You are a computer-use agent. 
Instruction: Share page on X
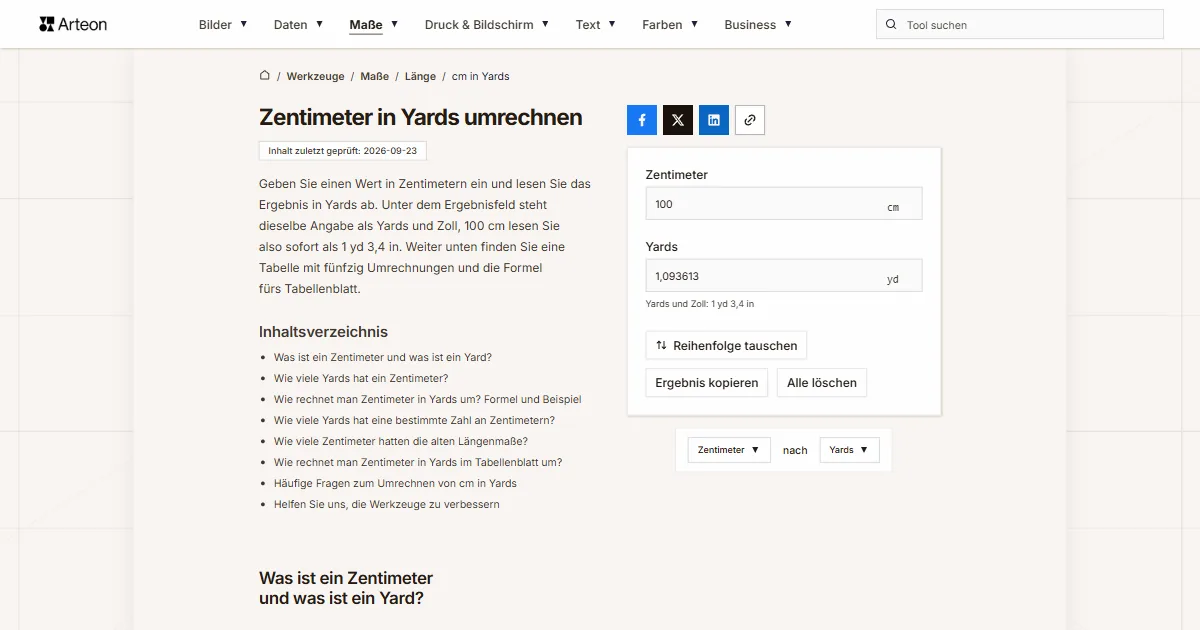click(678, 120)
